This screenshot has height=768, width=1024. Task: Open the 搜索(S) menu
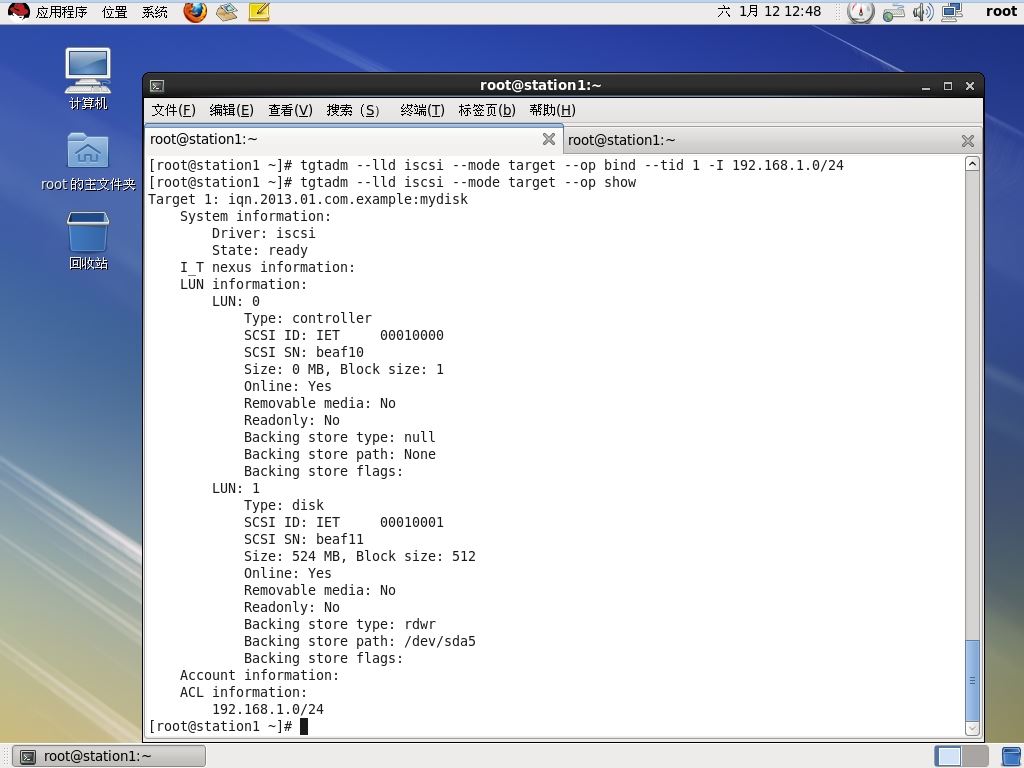(x=353, y=110)
